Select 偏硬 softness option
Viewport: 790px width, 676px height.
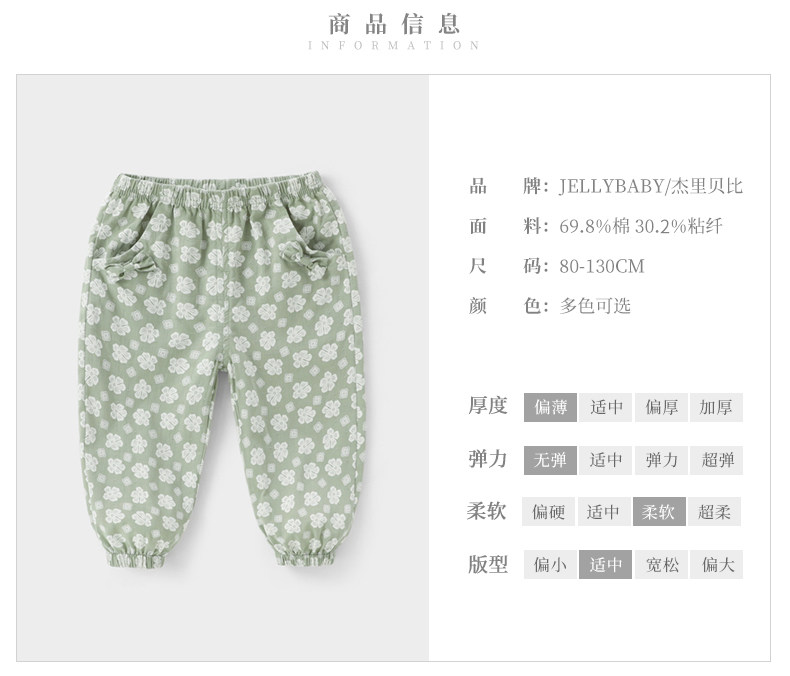click(548, 512)
